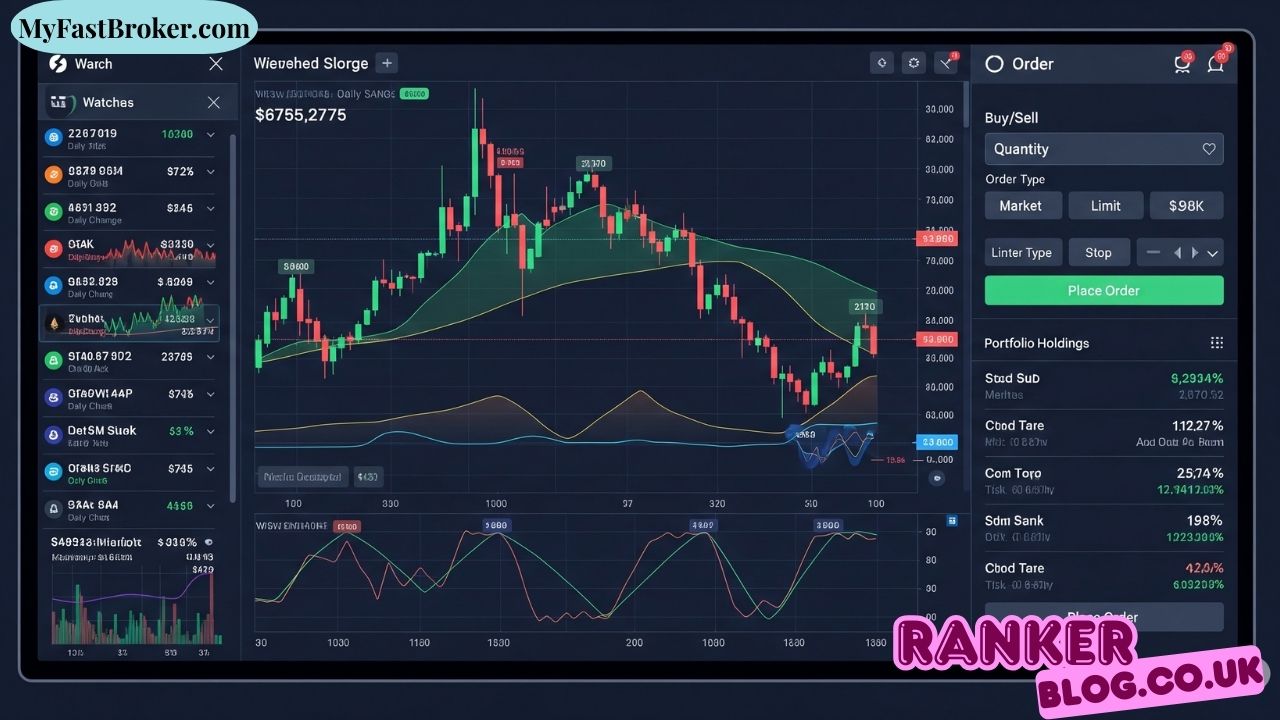Open the settings gear above the chart
This screenshot has height=720, width=1280.
(913, 62)
